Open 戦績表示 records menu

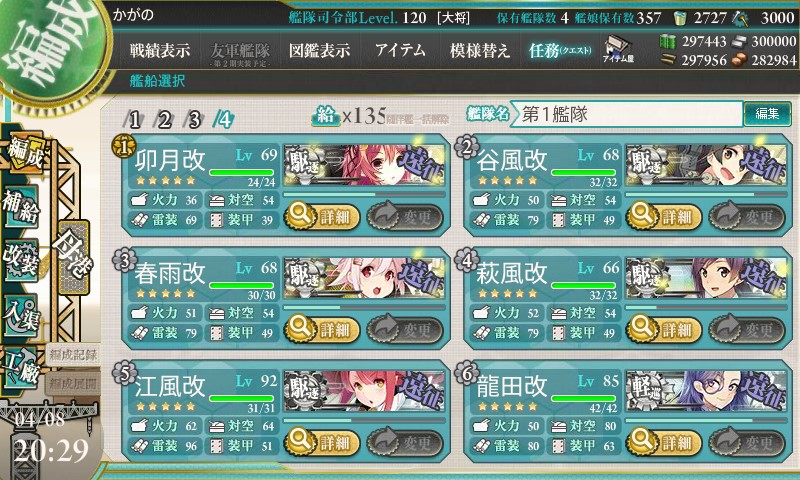click(160, 50)
